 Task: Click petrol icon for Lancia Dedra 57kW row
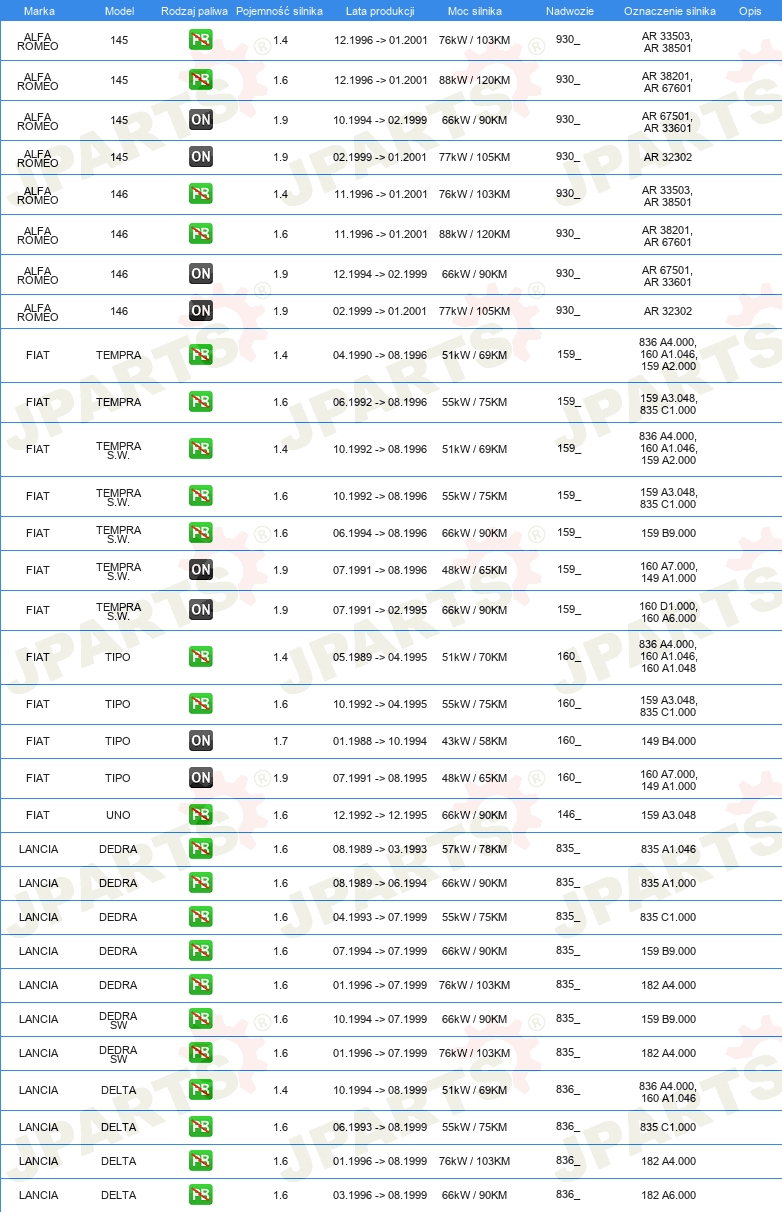pos(201,849)
